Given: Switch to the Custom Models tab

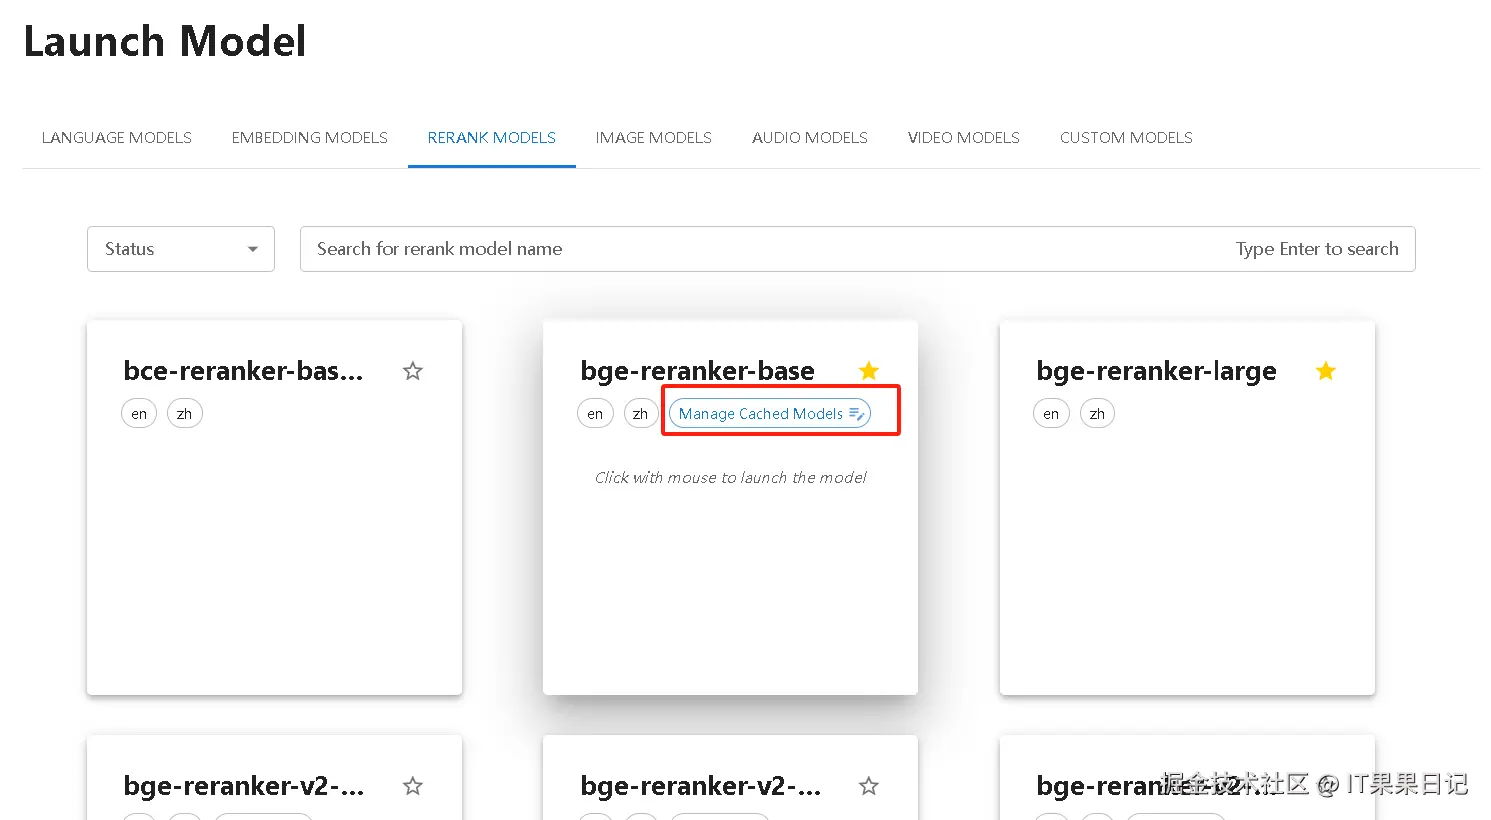Looking at the screenshot, I should point(1126,138).
